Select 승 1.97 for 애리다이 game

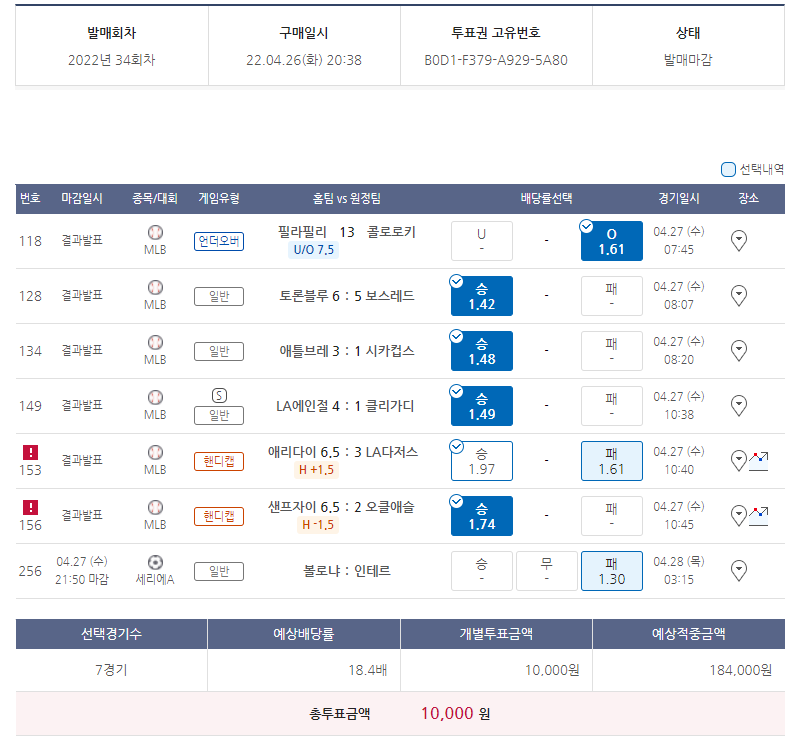(x=482, y=461)
